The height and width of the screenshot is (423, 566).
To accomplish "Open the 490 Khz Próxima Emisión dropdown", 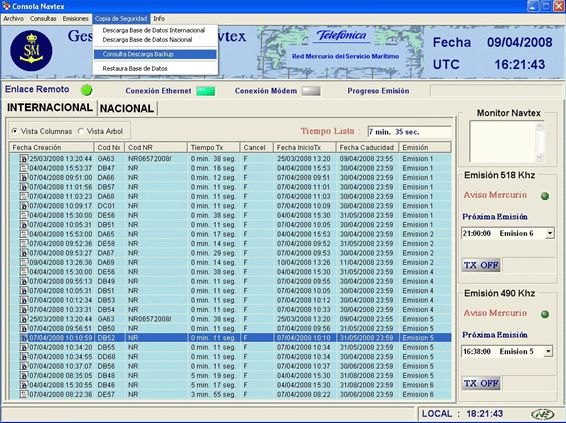I will coord(548,352).
